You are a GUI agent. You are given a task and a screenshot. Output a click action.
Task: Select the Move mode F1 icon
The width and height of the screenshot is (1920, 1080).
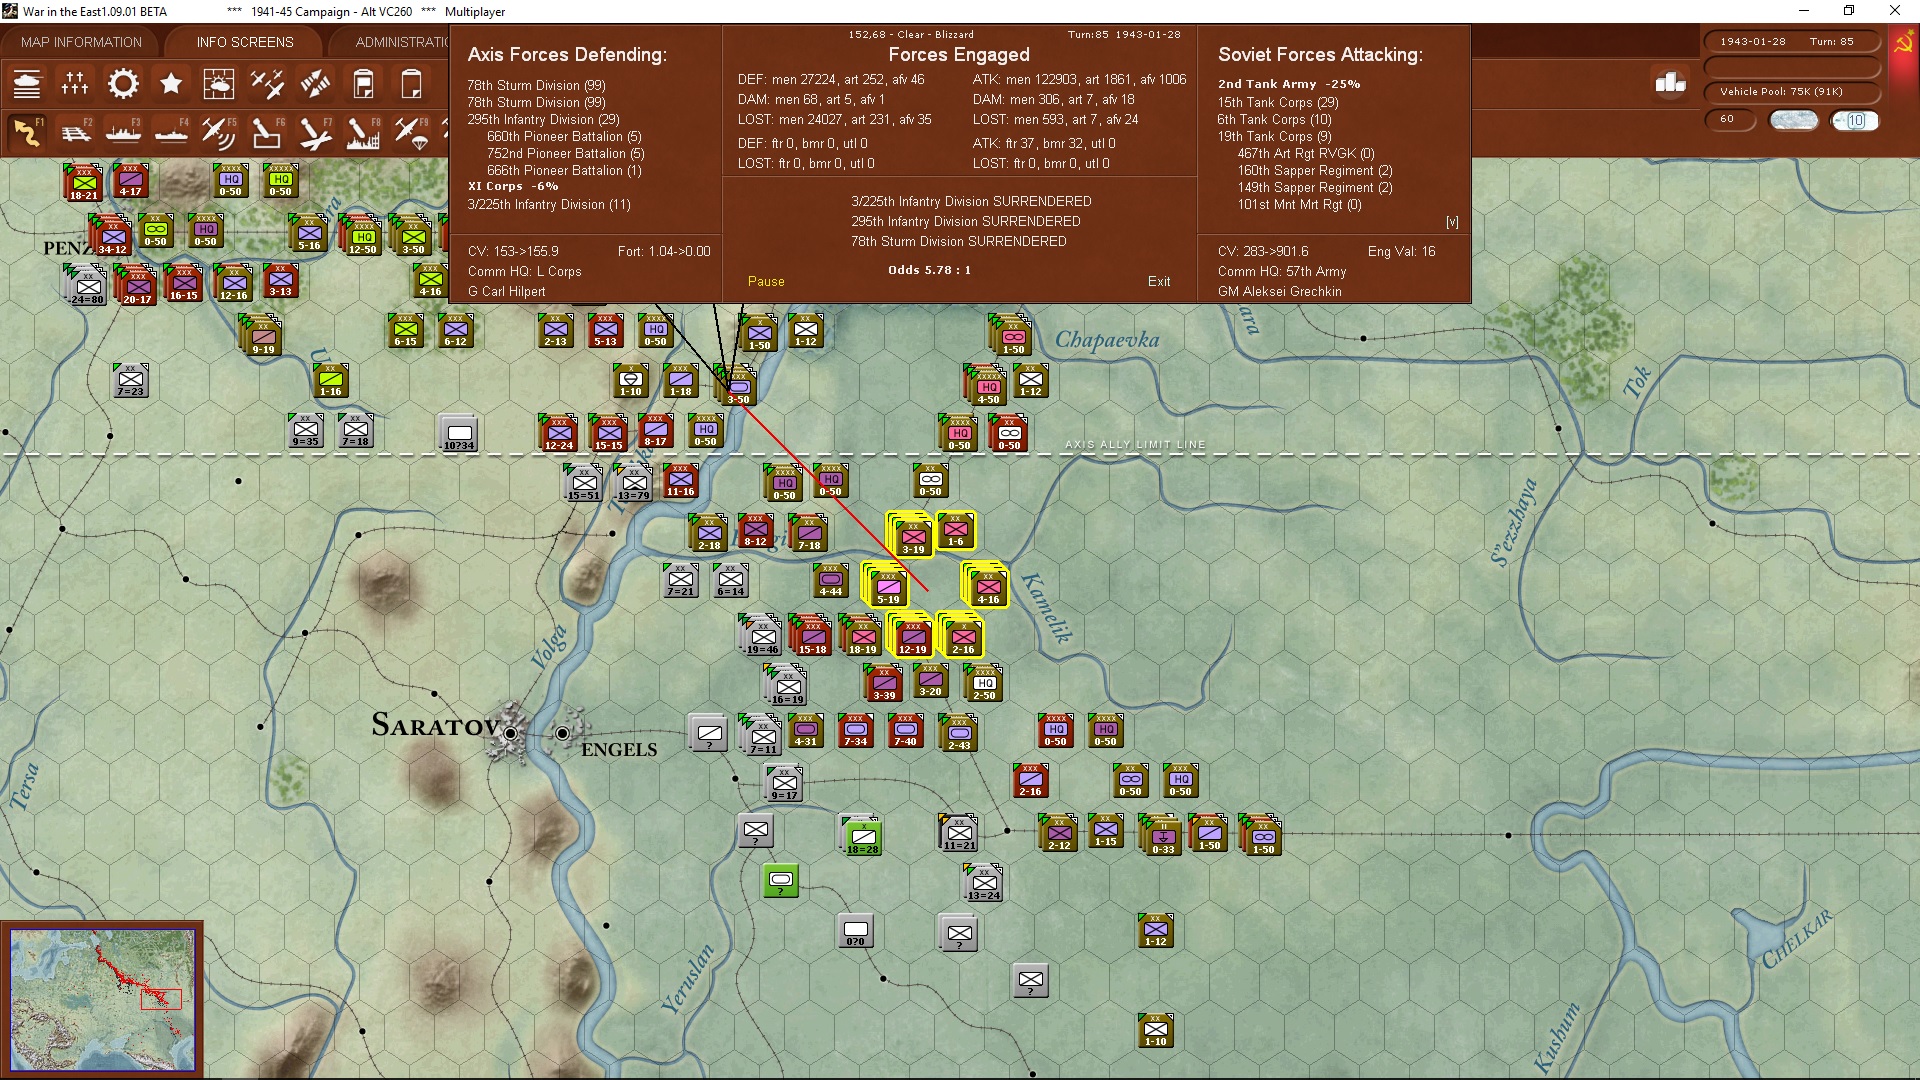click(27, 133)
